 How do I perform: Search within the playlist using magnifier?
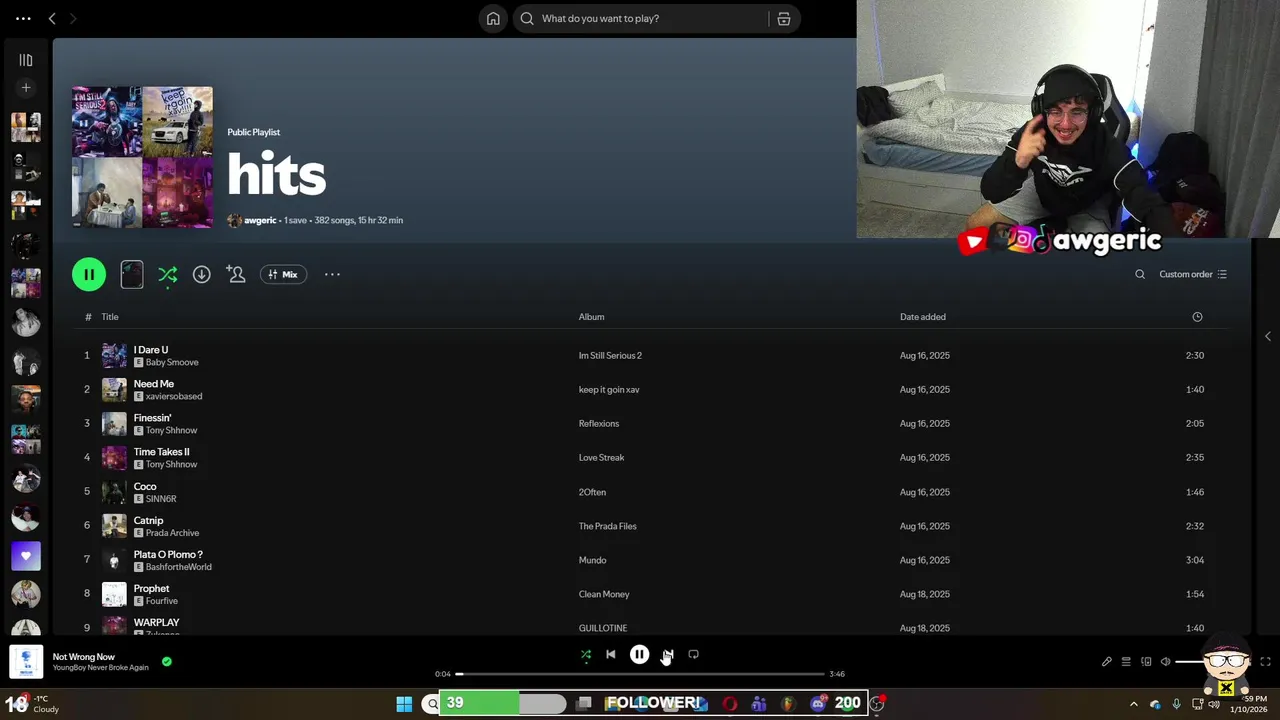pos(1140,274)
